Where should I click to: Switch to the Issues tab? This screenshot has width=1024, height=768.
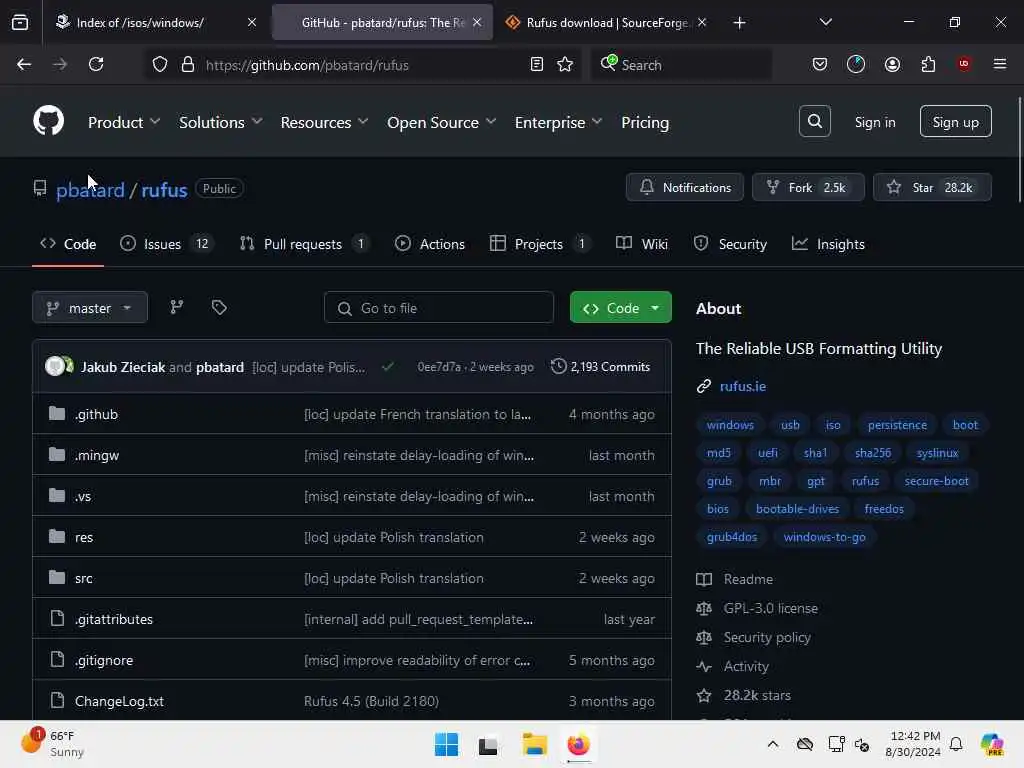click(x=167, y=244)
